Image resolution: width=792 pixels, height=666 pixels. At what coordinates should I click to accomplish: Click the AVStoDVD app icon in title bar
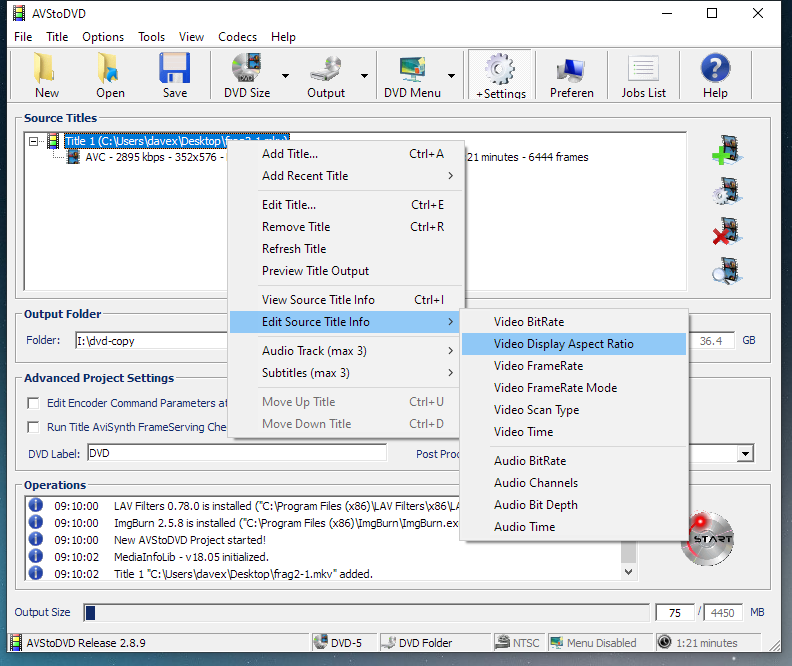[x=19, y=13]
